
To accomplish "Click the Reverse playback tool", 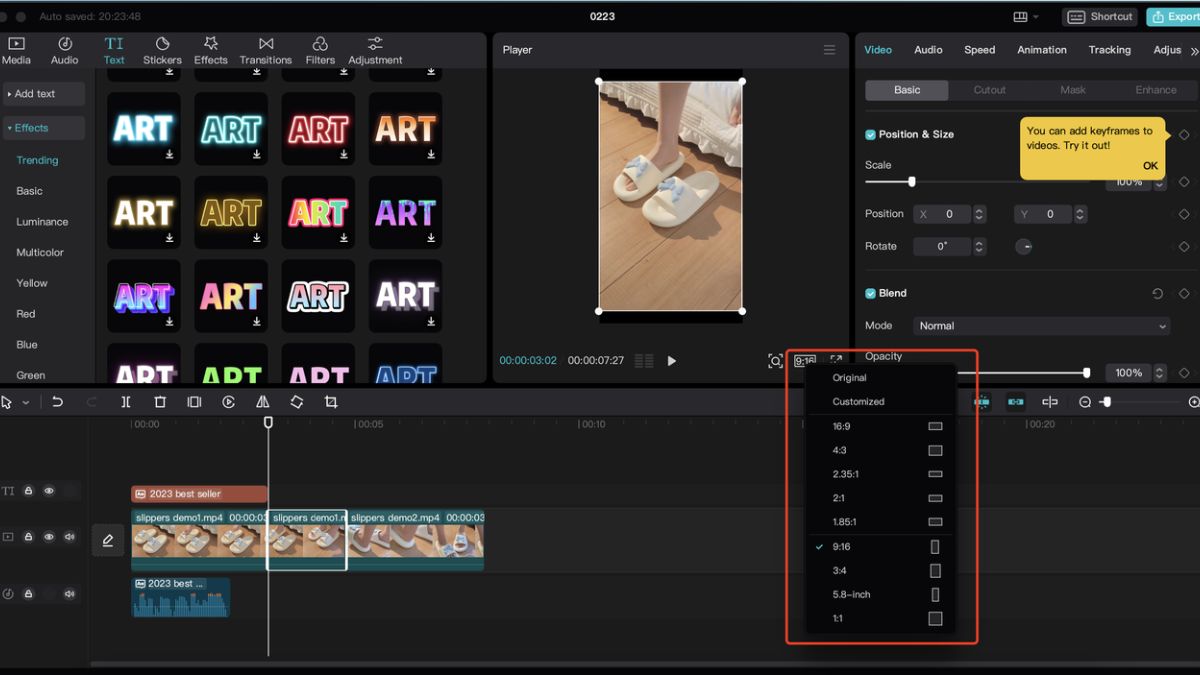I will click(x=229, y=402).
